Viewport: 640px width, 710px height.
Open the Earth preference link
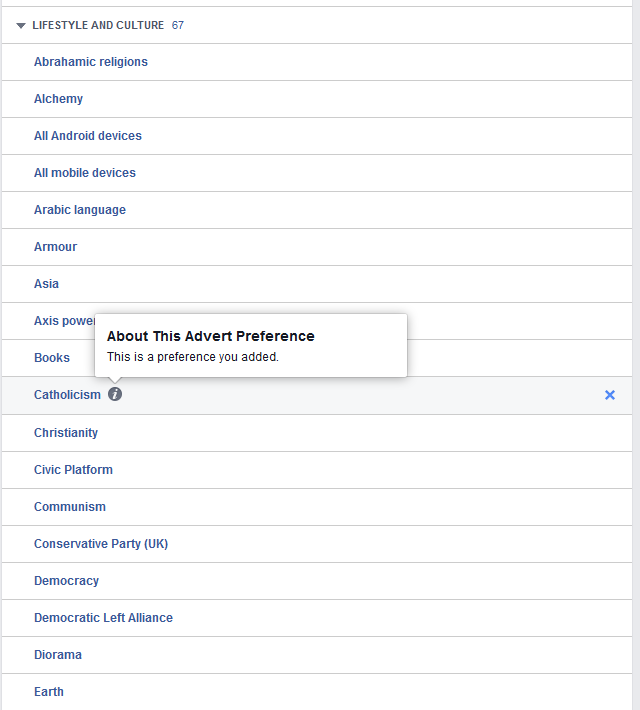pyautogui.click(x=48, y=692)
